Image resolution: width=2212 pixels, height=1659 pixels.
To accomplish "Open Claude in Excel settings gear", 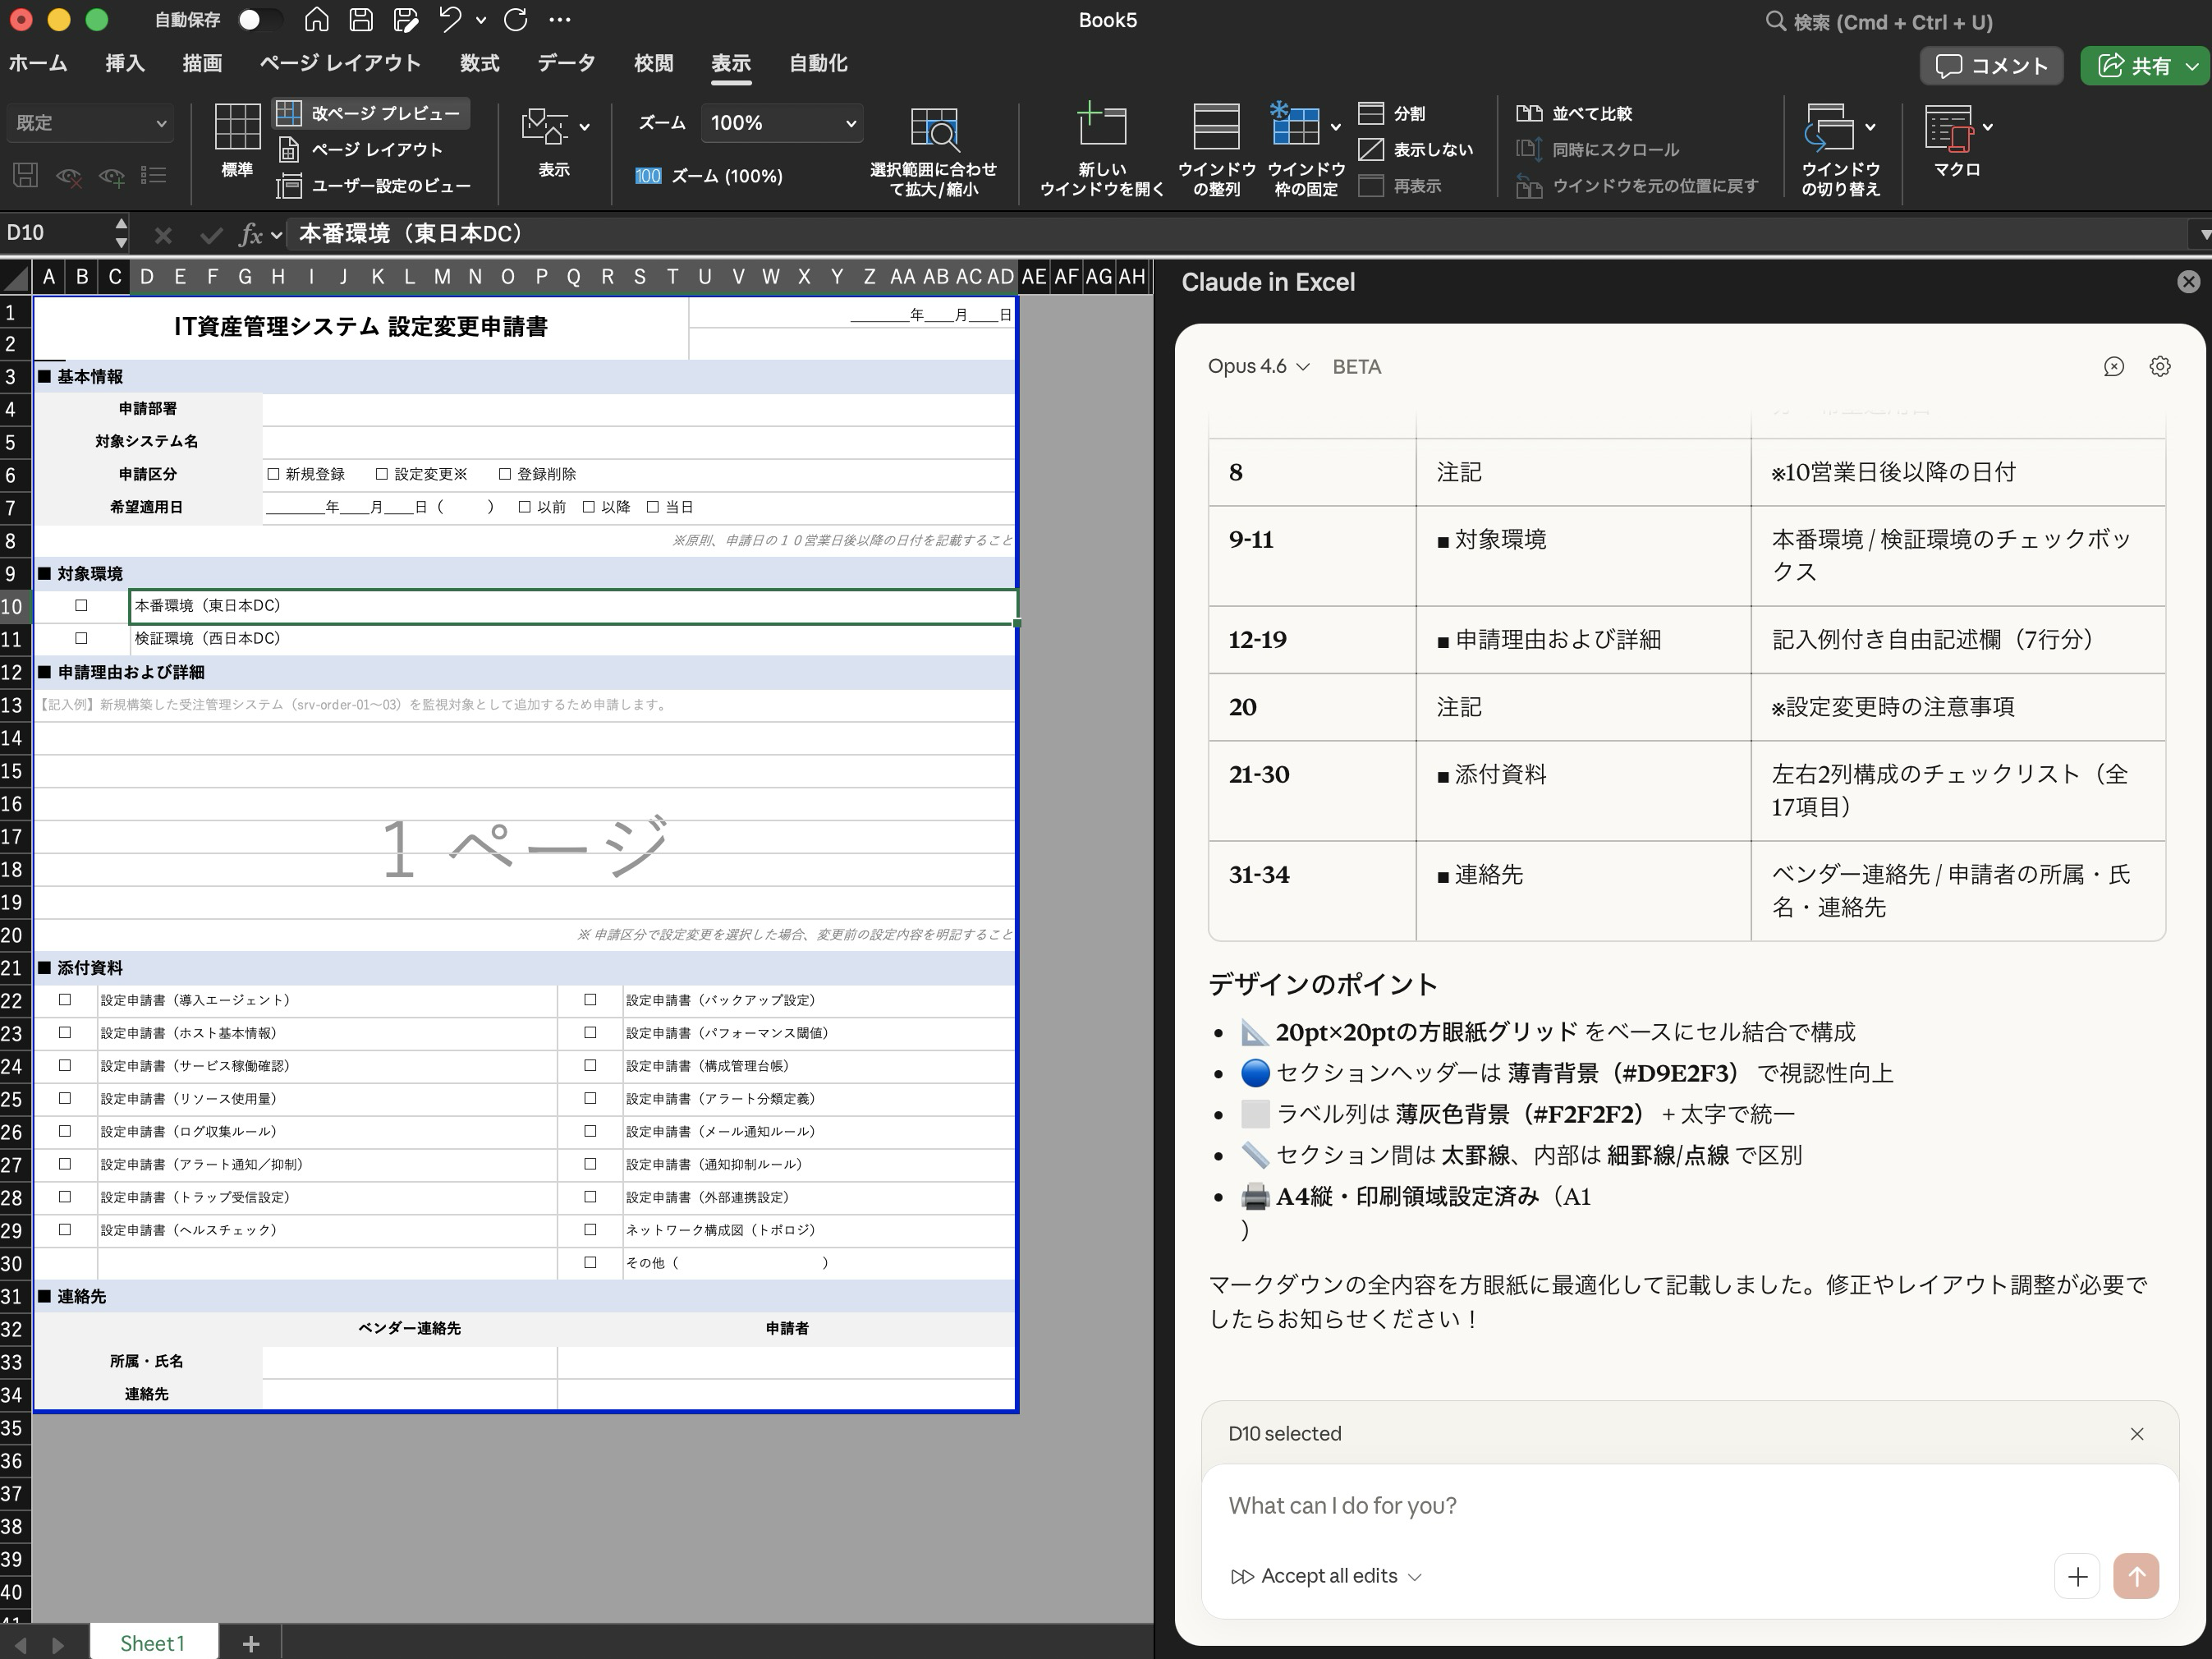I will 2160,366.
